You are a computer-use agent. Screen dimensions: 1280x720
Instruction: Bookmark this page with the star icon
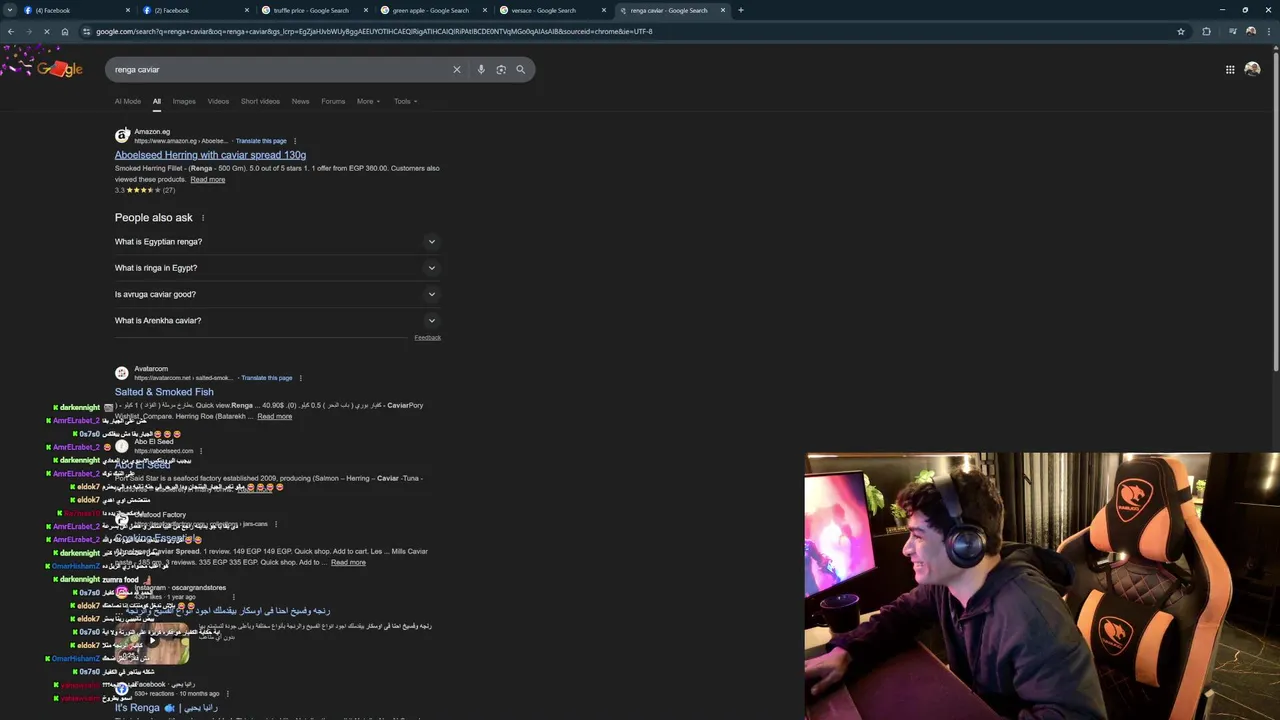tap(1181, 31)
